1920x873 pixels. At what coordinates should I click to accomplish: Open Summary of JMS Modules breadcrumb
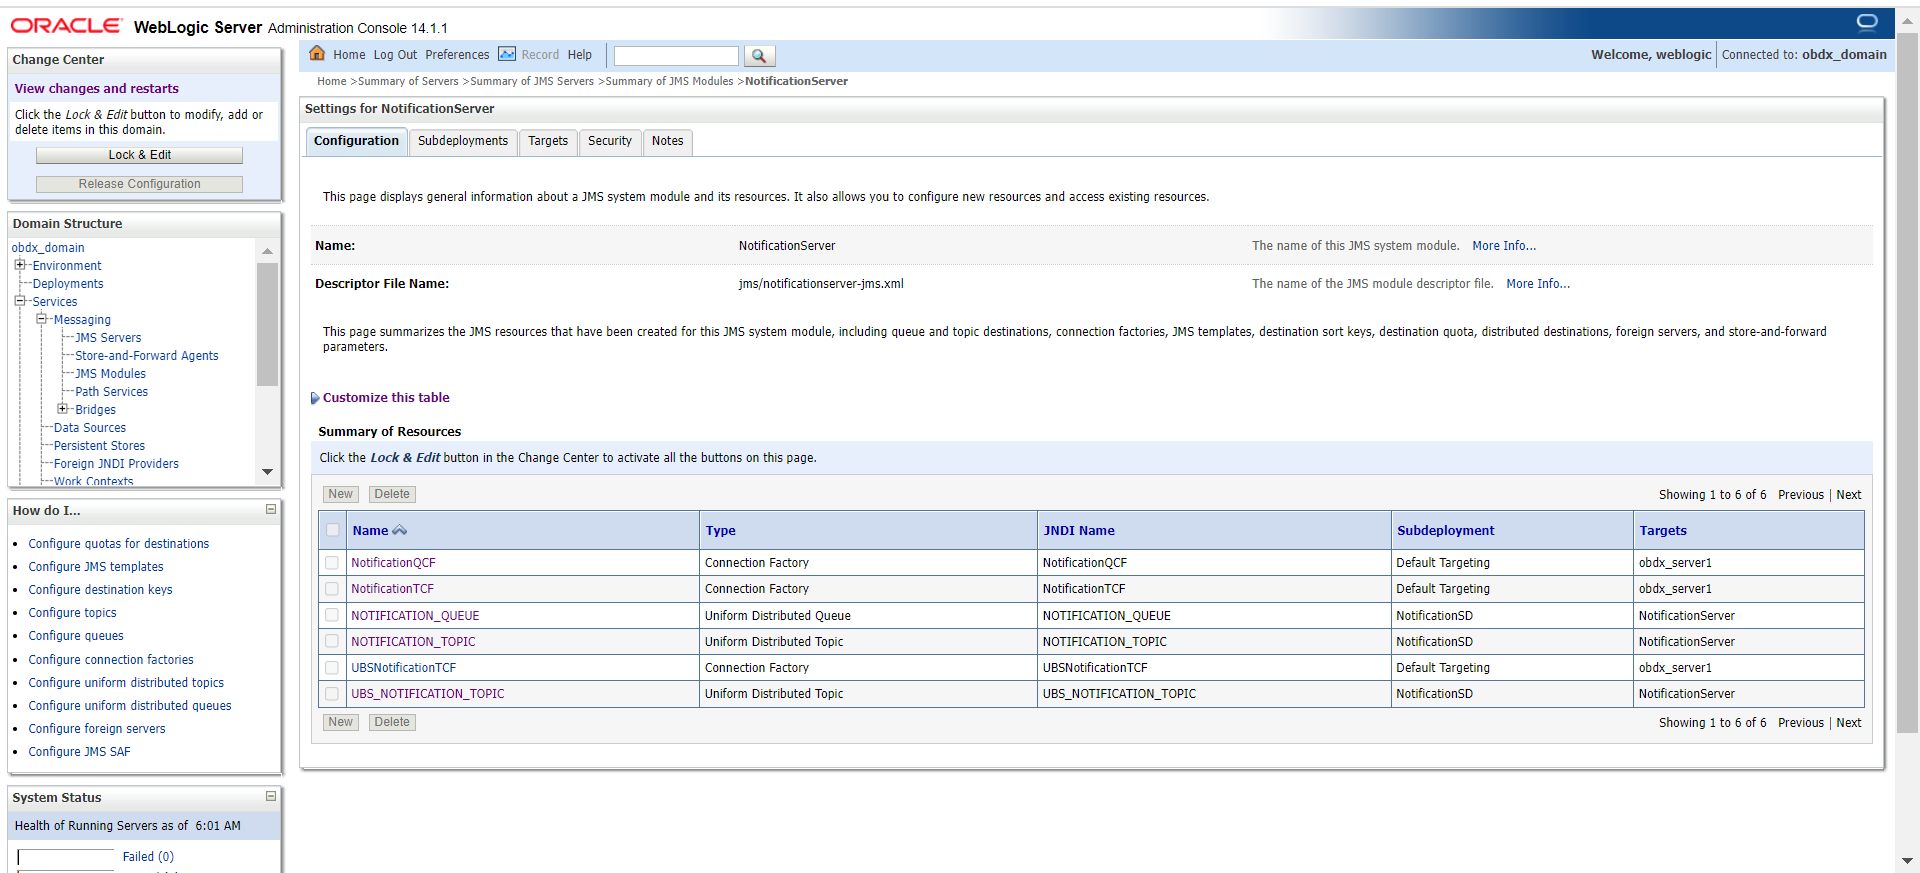(669, 82)
